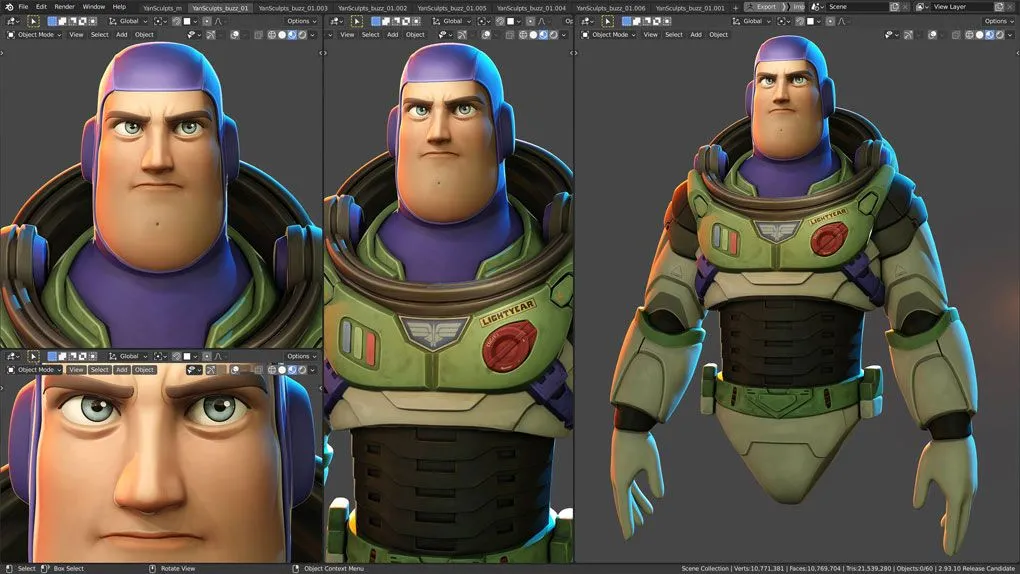The width and height of the screenshot is (1020, 574).
Task: Open Options dropdown in top-left viewport
Action: [302, 21]
